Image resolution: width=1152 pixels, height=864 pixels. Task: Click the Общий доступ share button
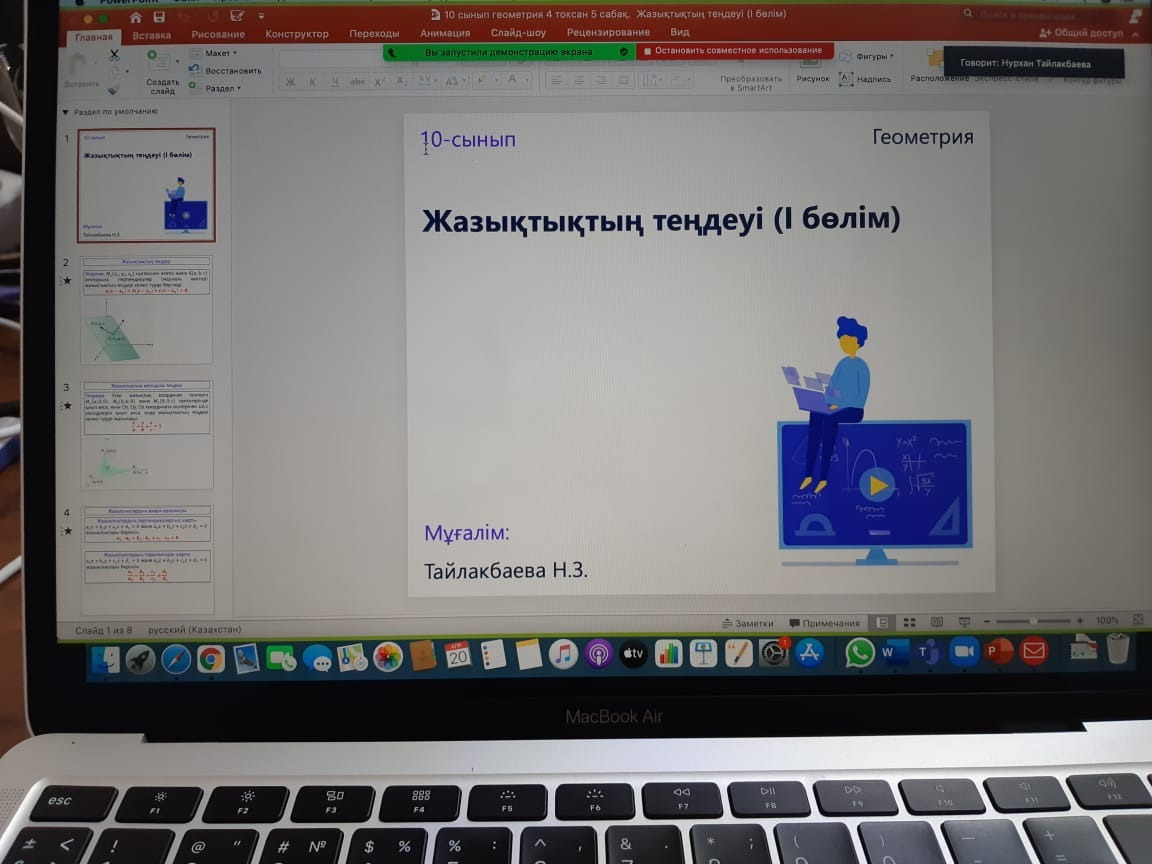[1088, 33]
